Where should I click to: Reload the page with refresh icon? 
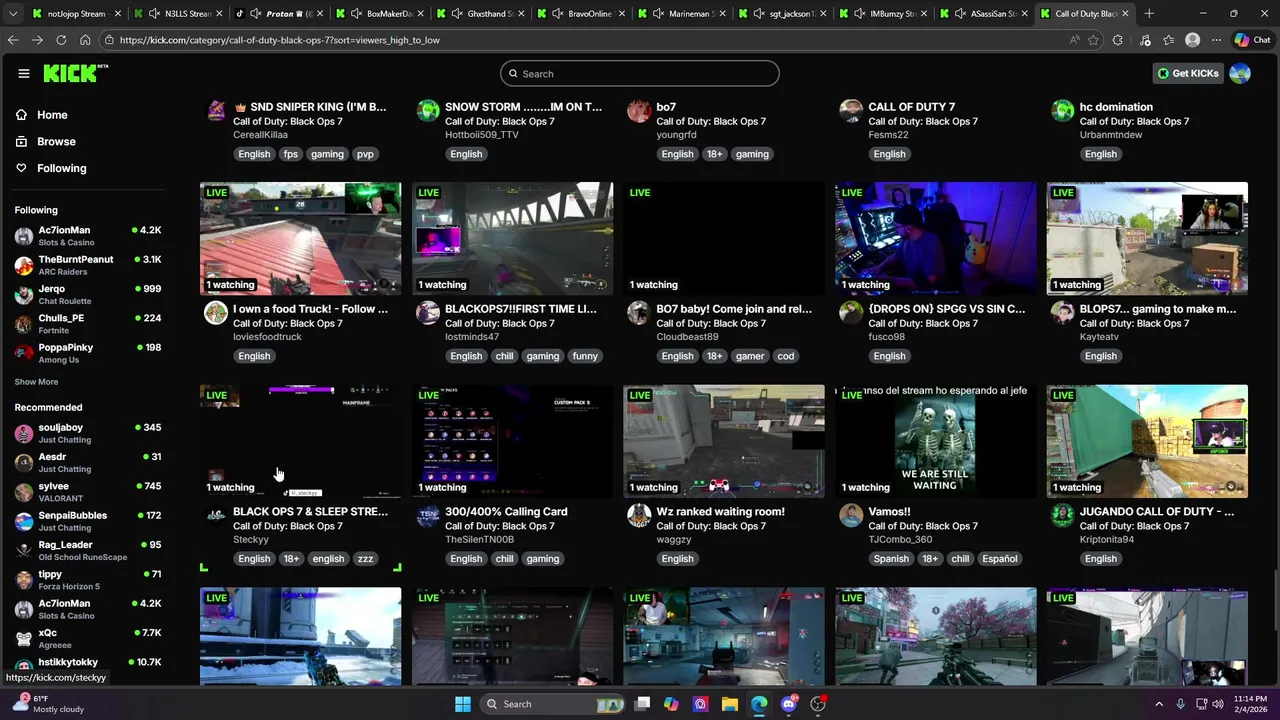(x=61, y=40)
